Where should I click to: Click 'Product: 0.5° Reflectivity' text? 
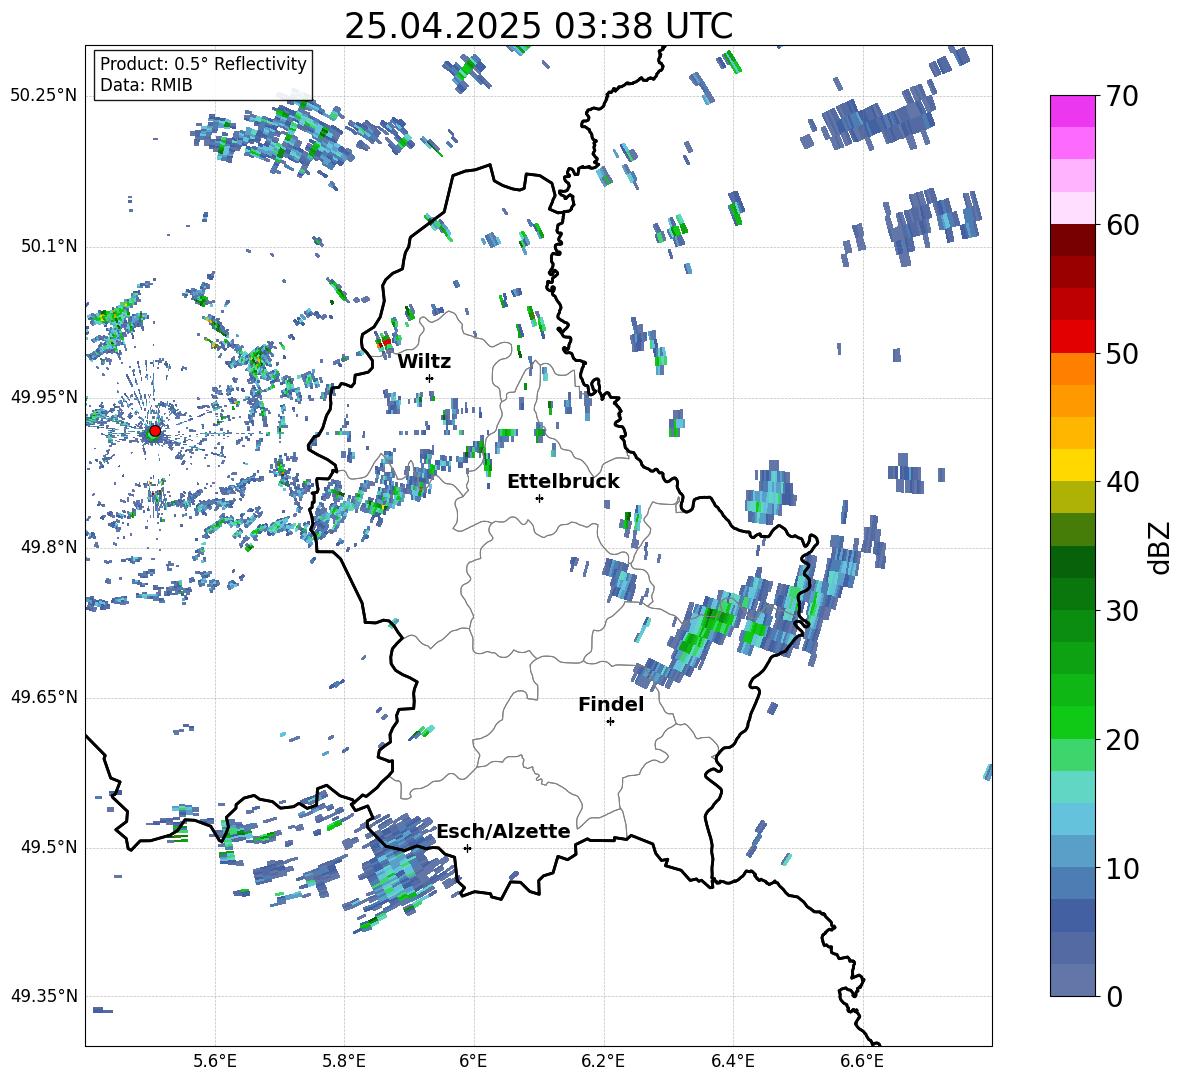203,63
